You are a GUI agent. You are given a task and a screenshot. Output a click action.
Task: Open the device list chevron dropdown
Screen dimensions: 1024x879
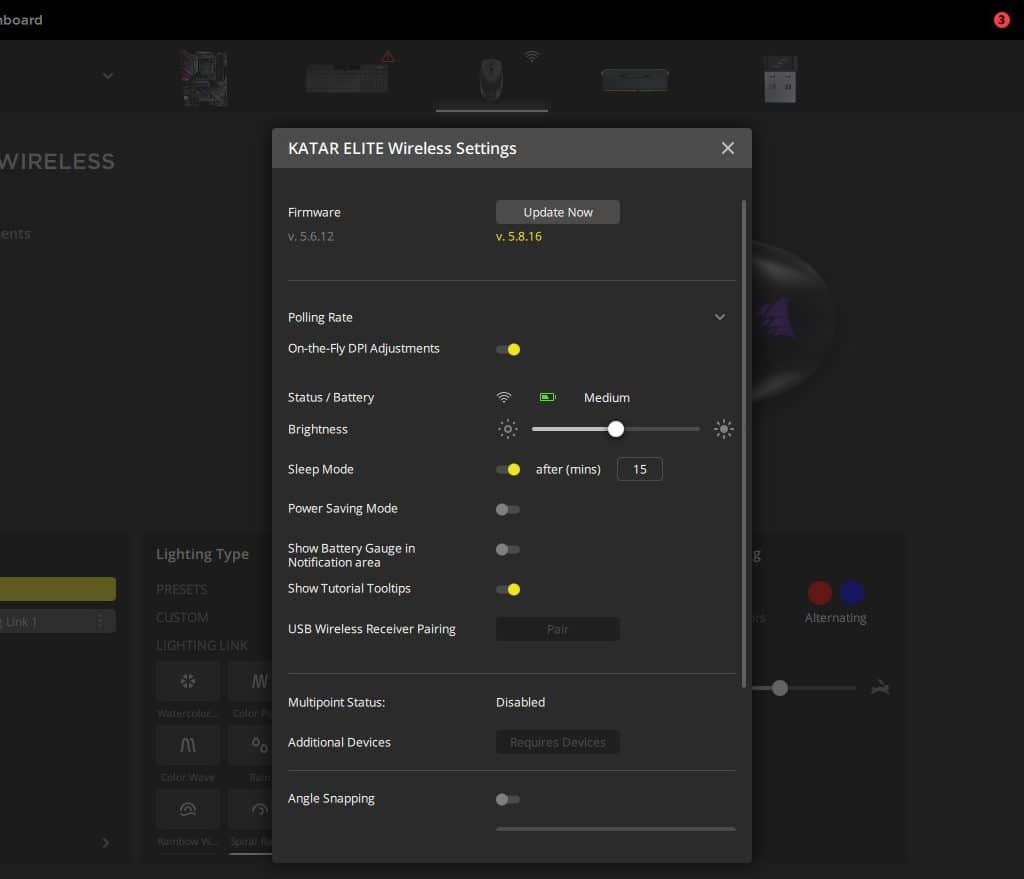tap(108, 76)
